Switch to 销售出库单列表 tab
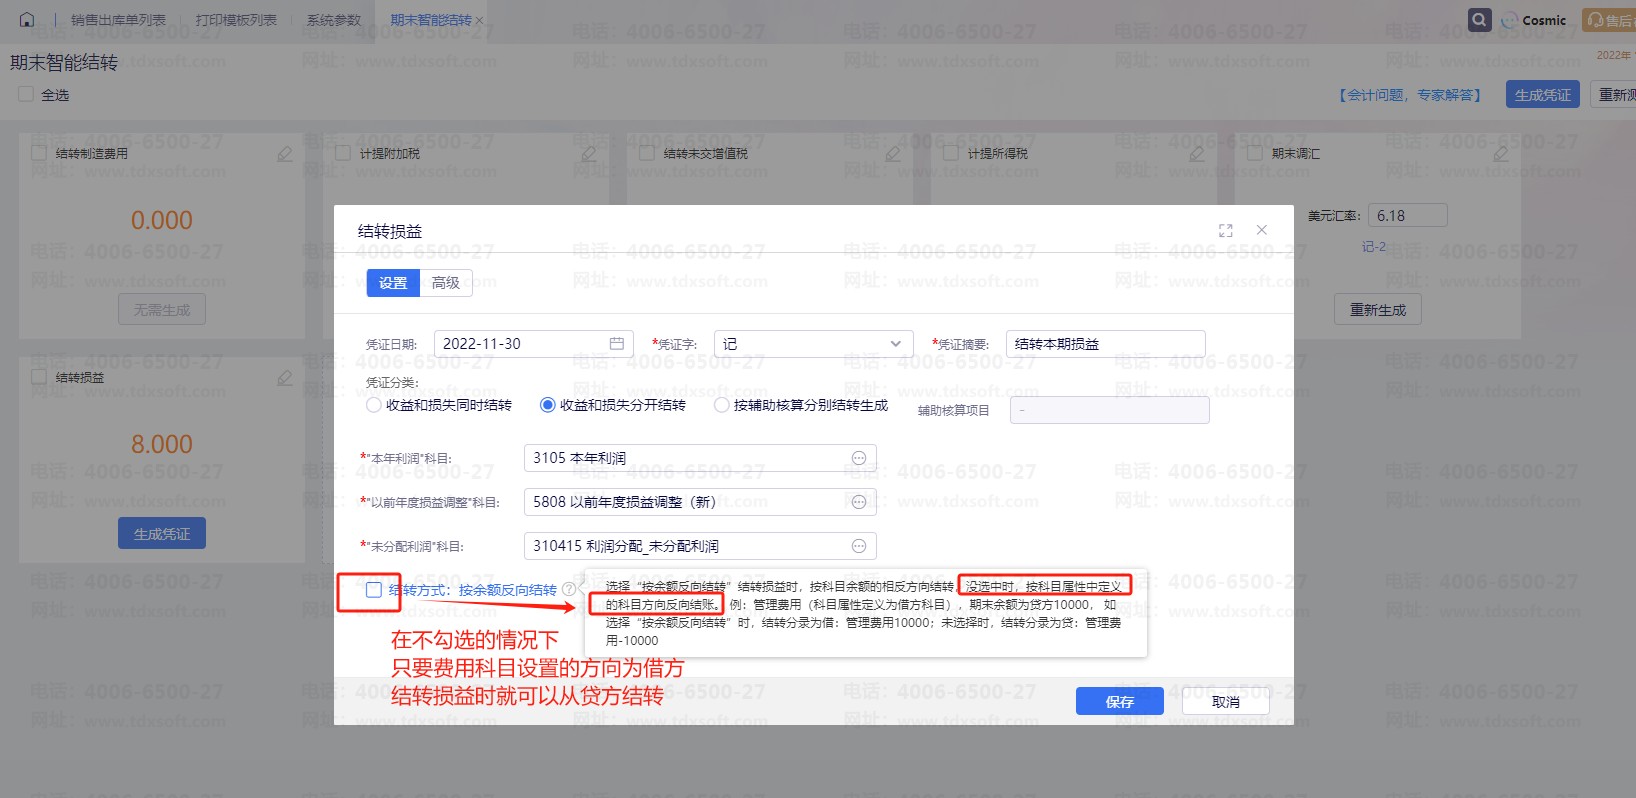Screen dimensions: 1636x798 point(118,20)
